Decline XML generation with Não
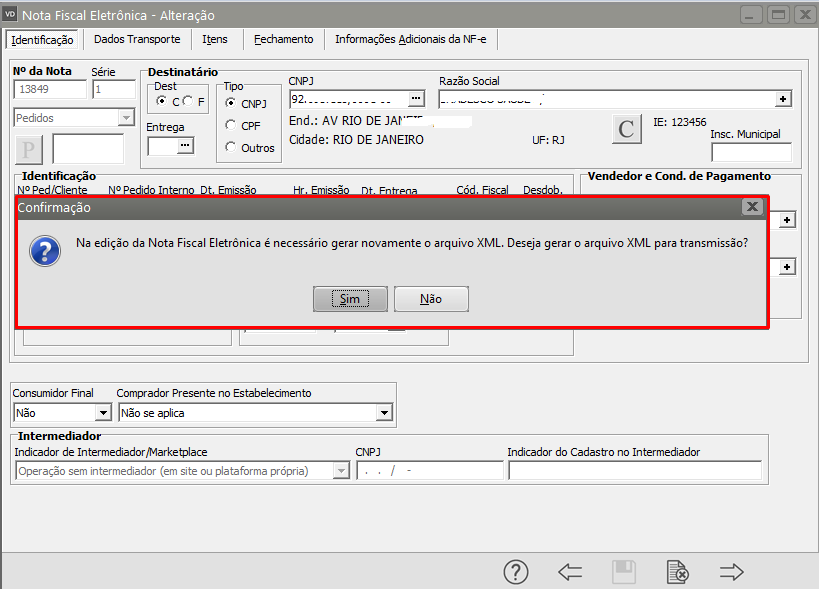The width and height of the screenshot is (819, 589). [x=431, y=299]
